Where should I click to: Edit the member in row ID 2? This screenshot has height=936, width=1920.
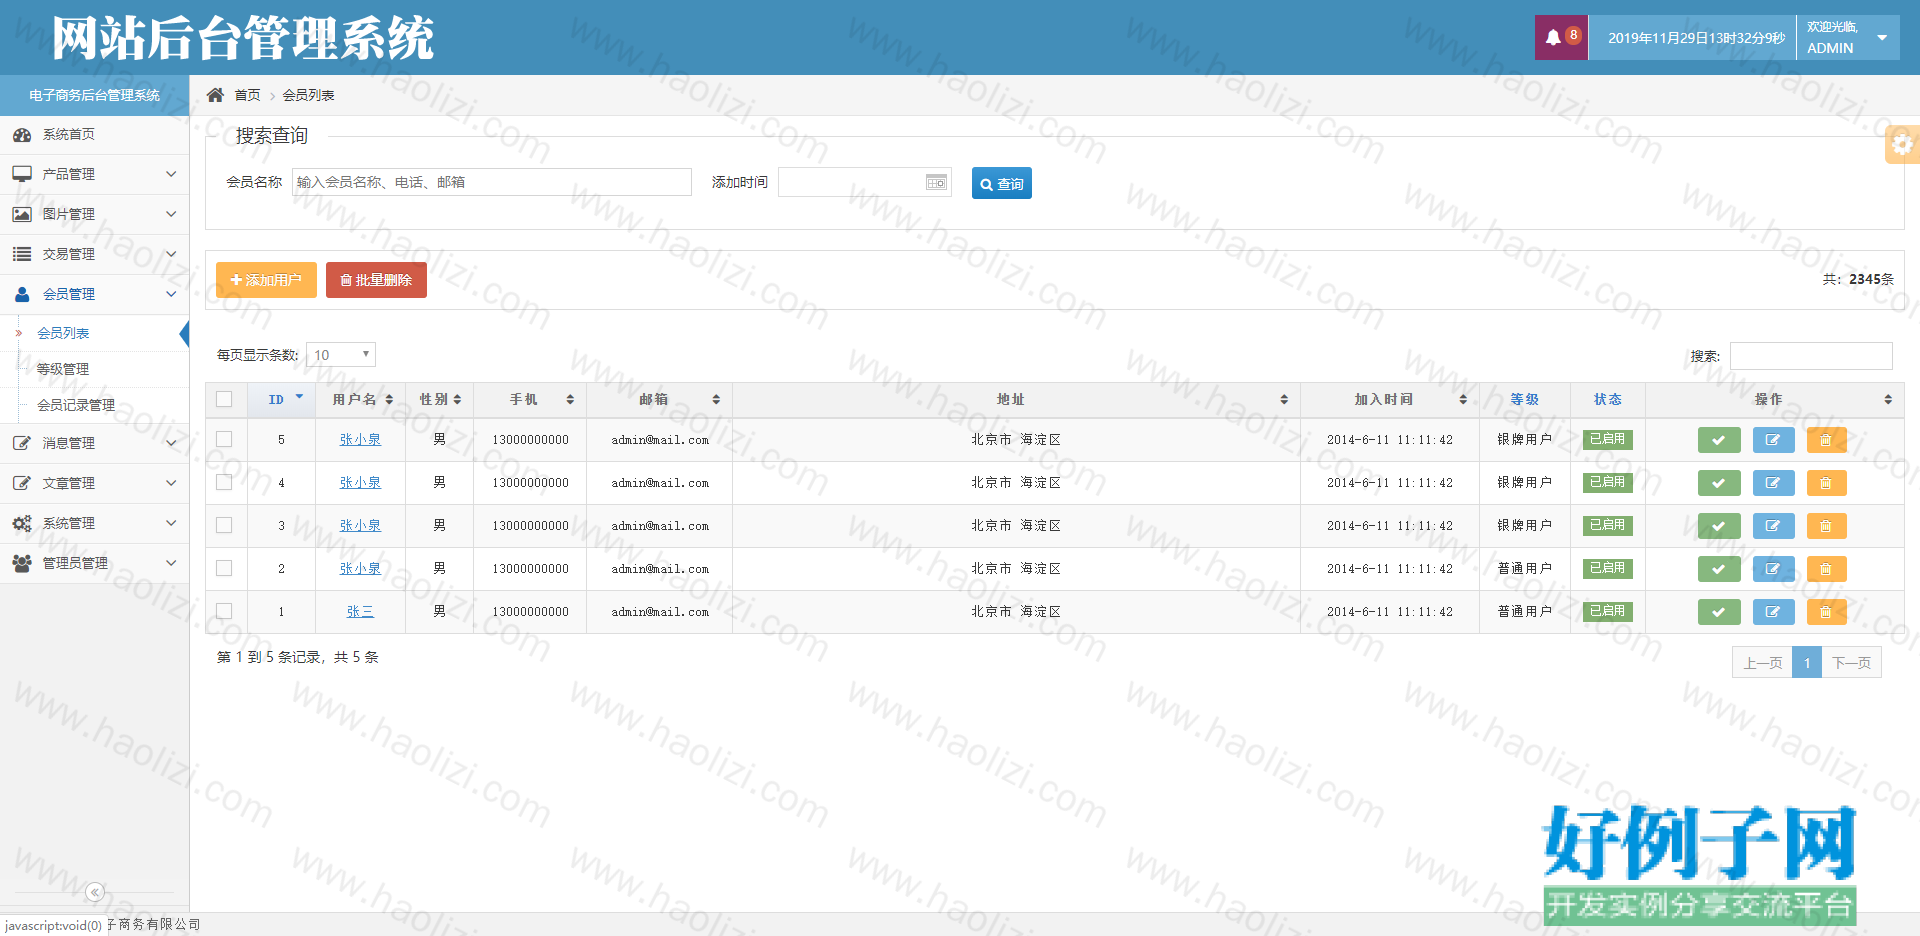1773,569
